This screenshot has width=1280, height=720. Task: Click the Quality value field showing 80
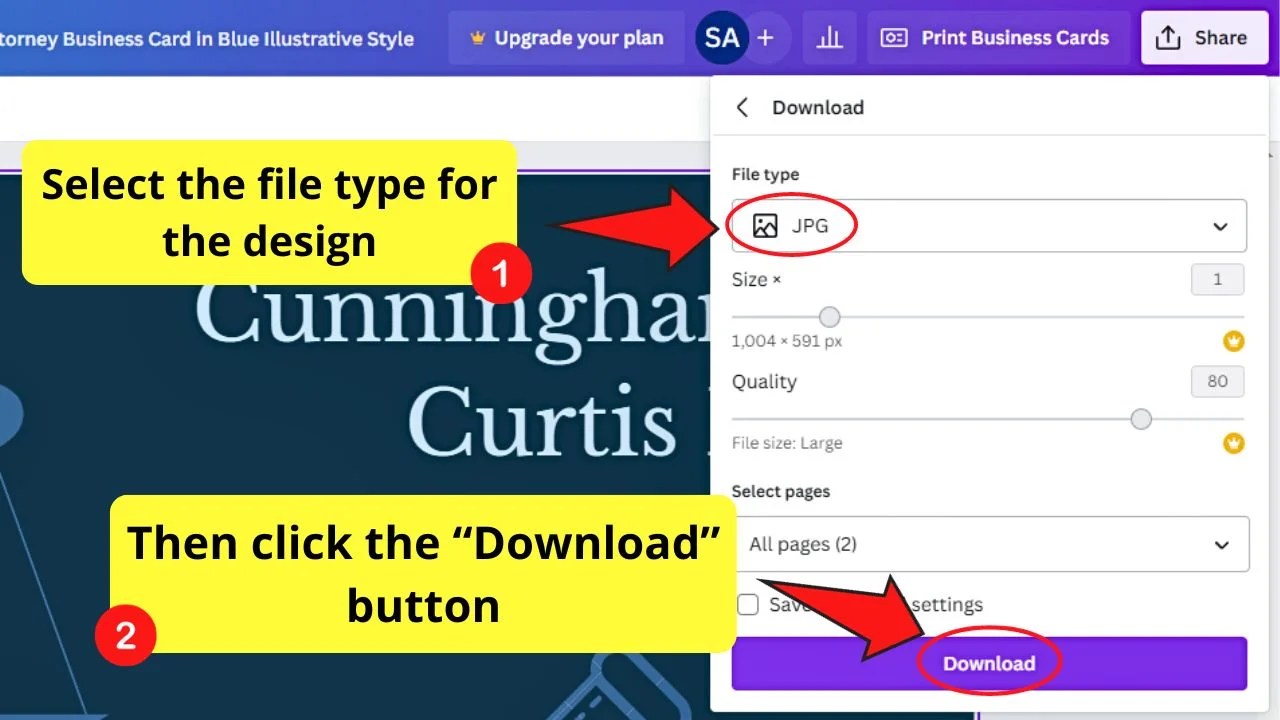[x=1217, y=381]
